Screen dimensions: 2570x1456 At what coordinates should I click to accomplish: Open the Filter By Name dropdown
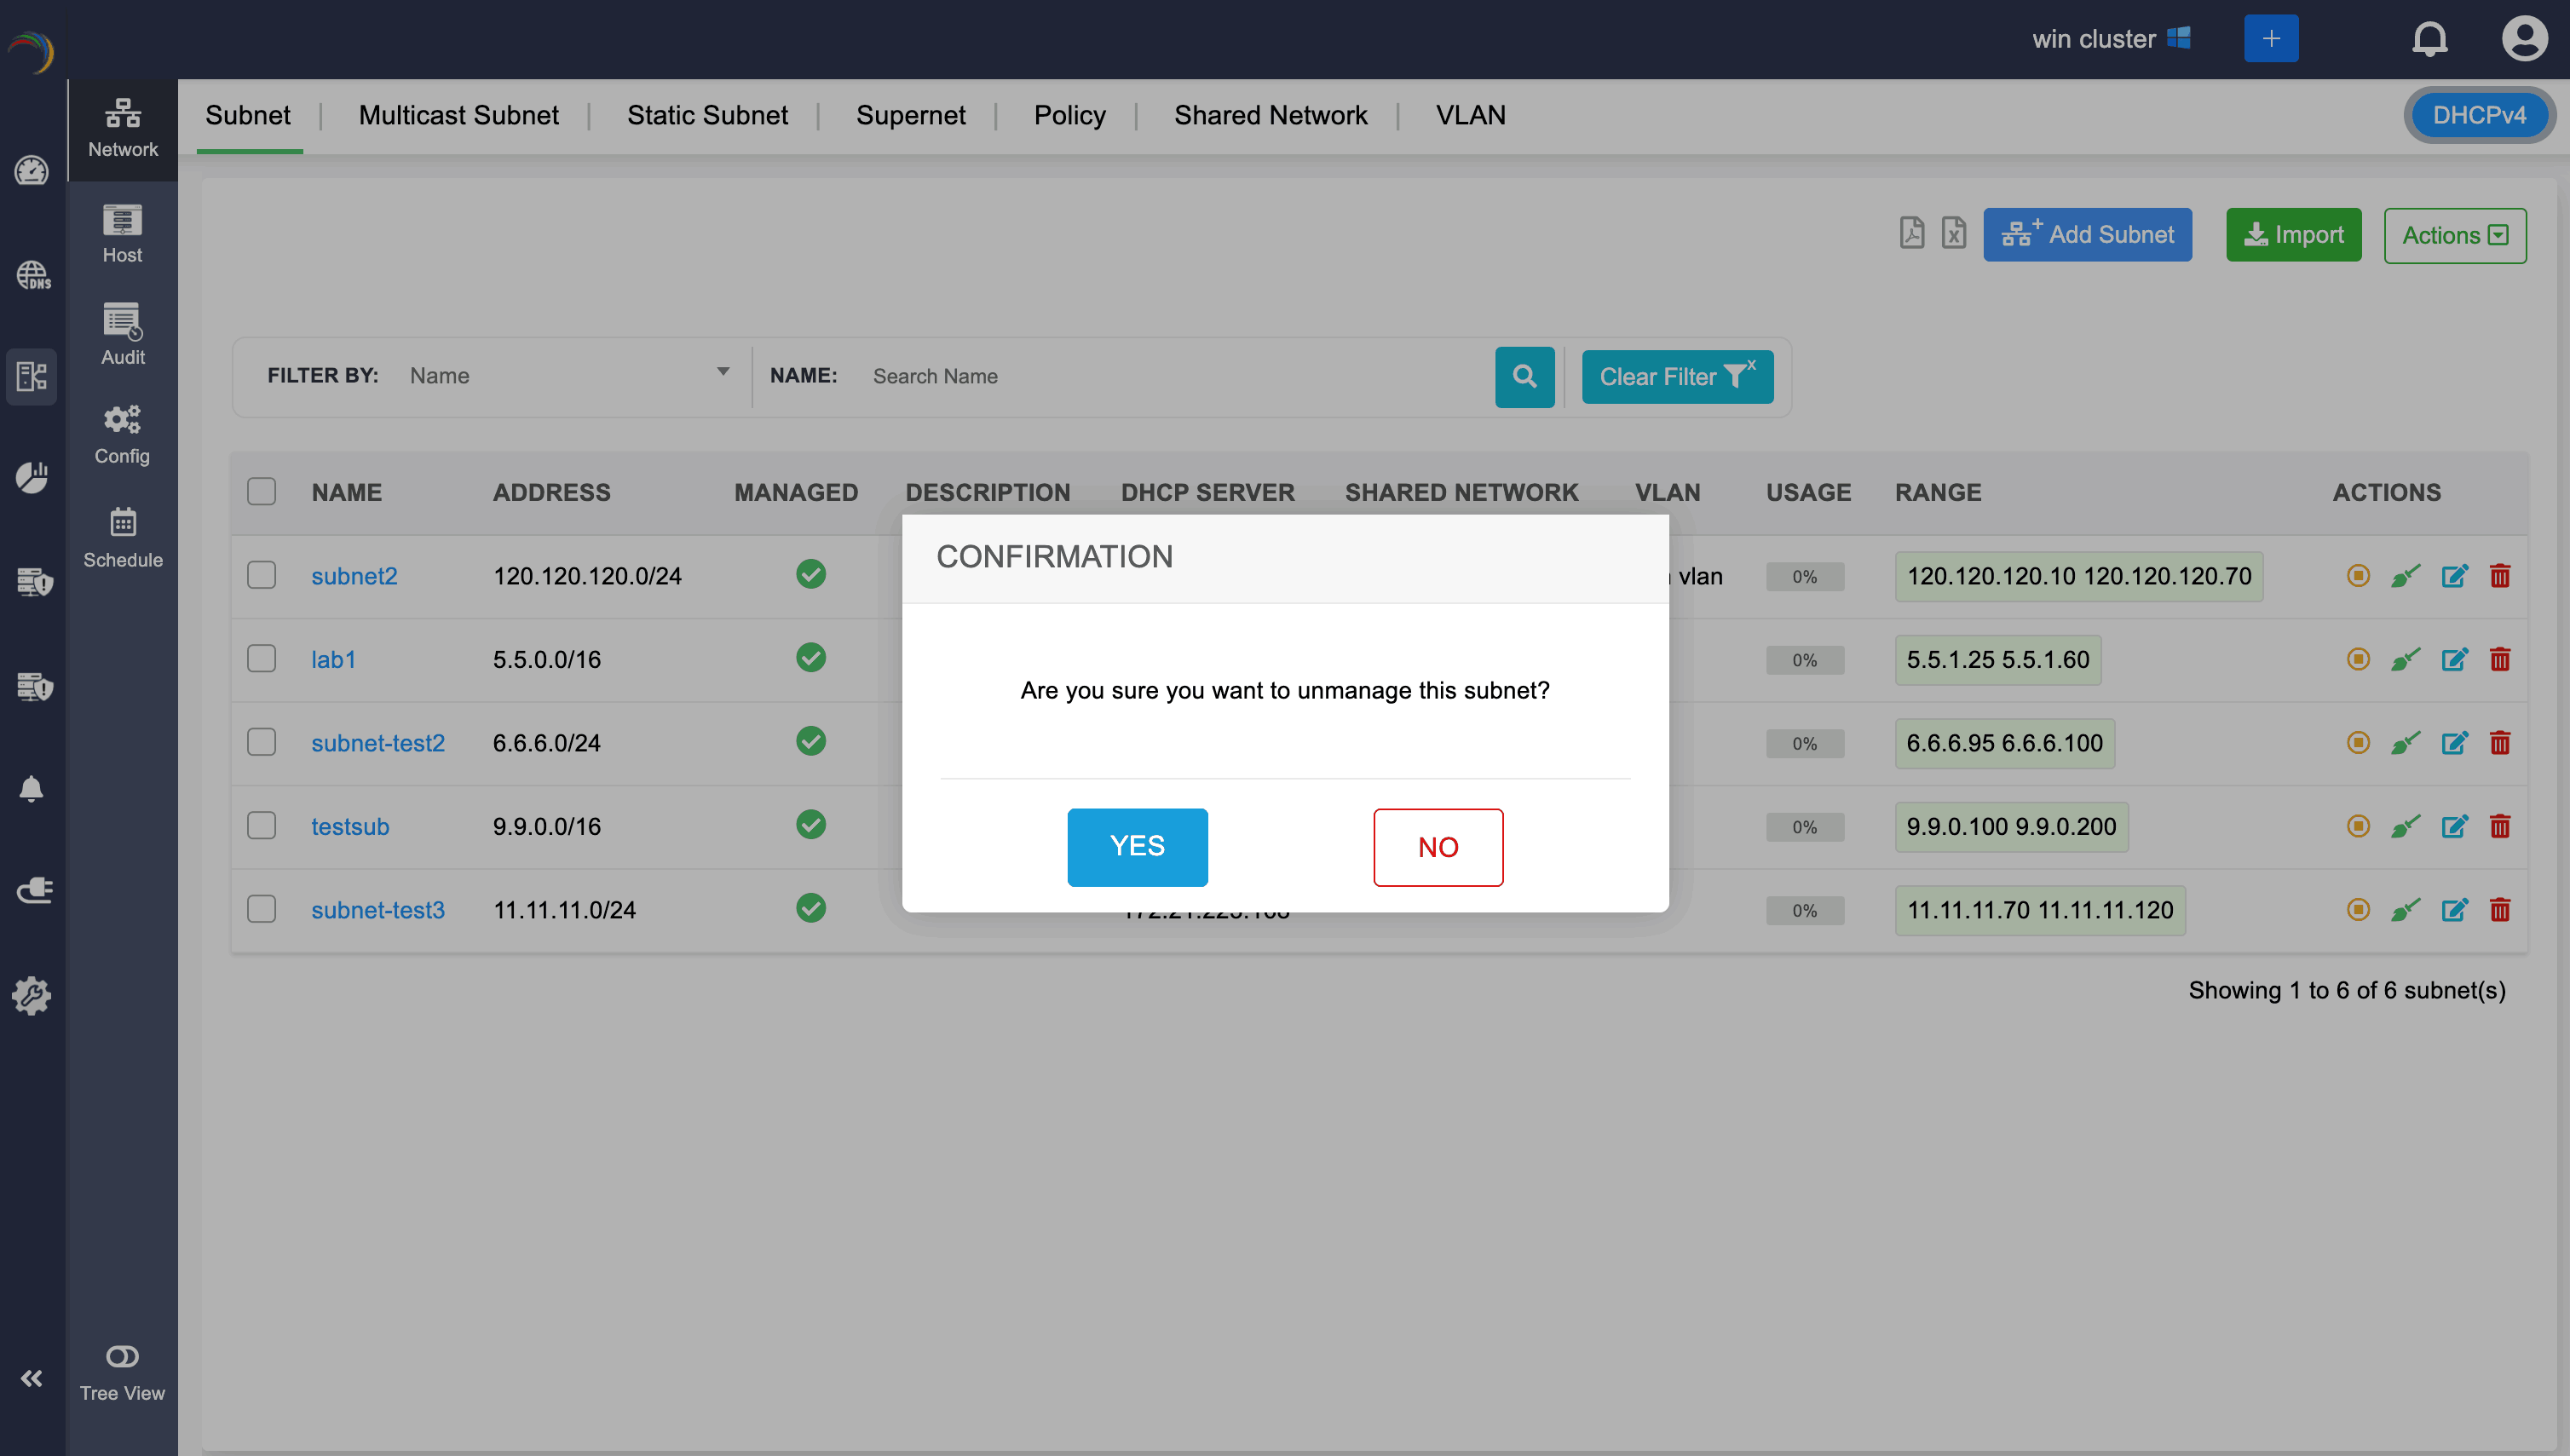567,376
